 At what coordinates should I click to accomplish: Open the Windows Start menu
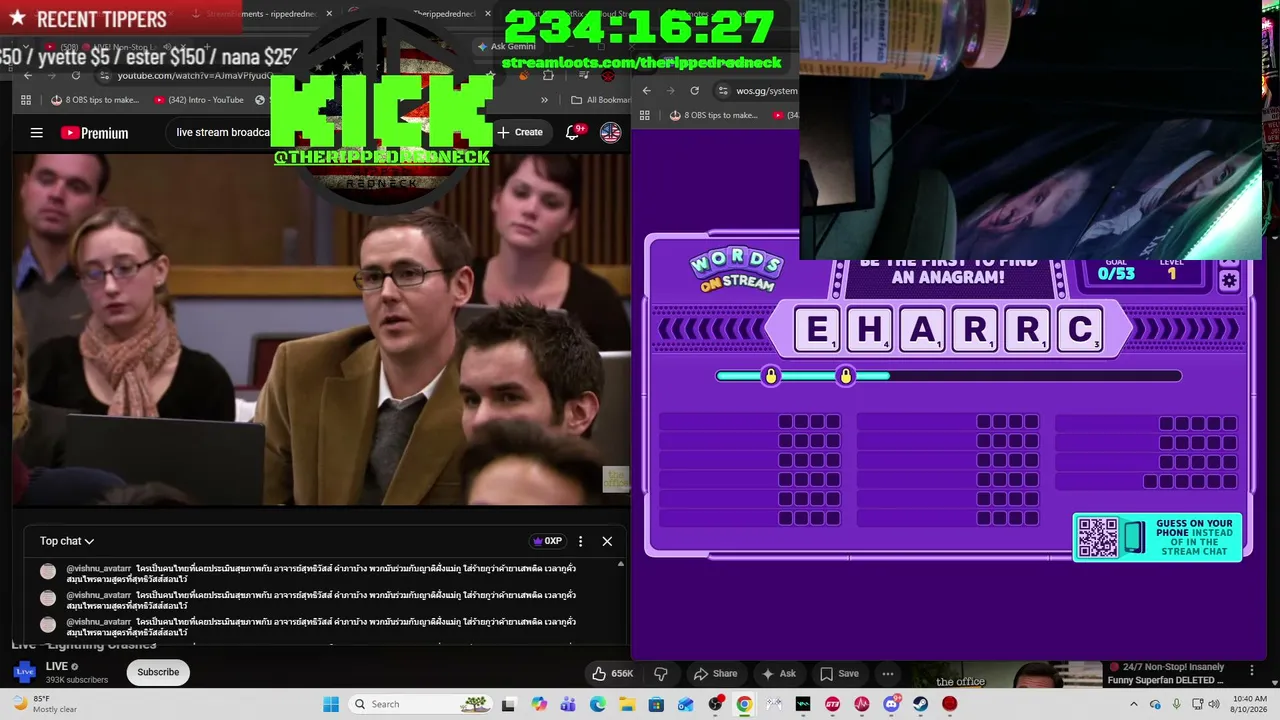coord(331,704)
